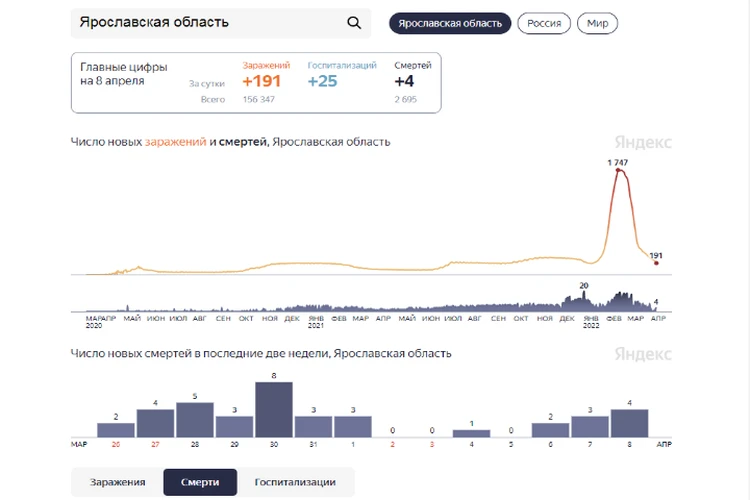Click the April 8 bar with value 4

[630, 423]
